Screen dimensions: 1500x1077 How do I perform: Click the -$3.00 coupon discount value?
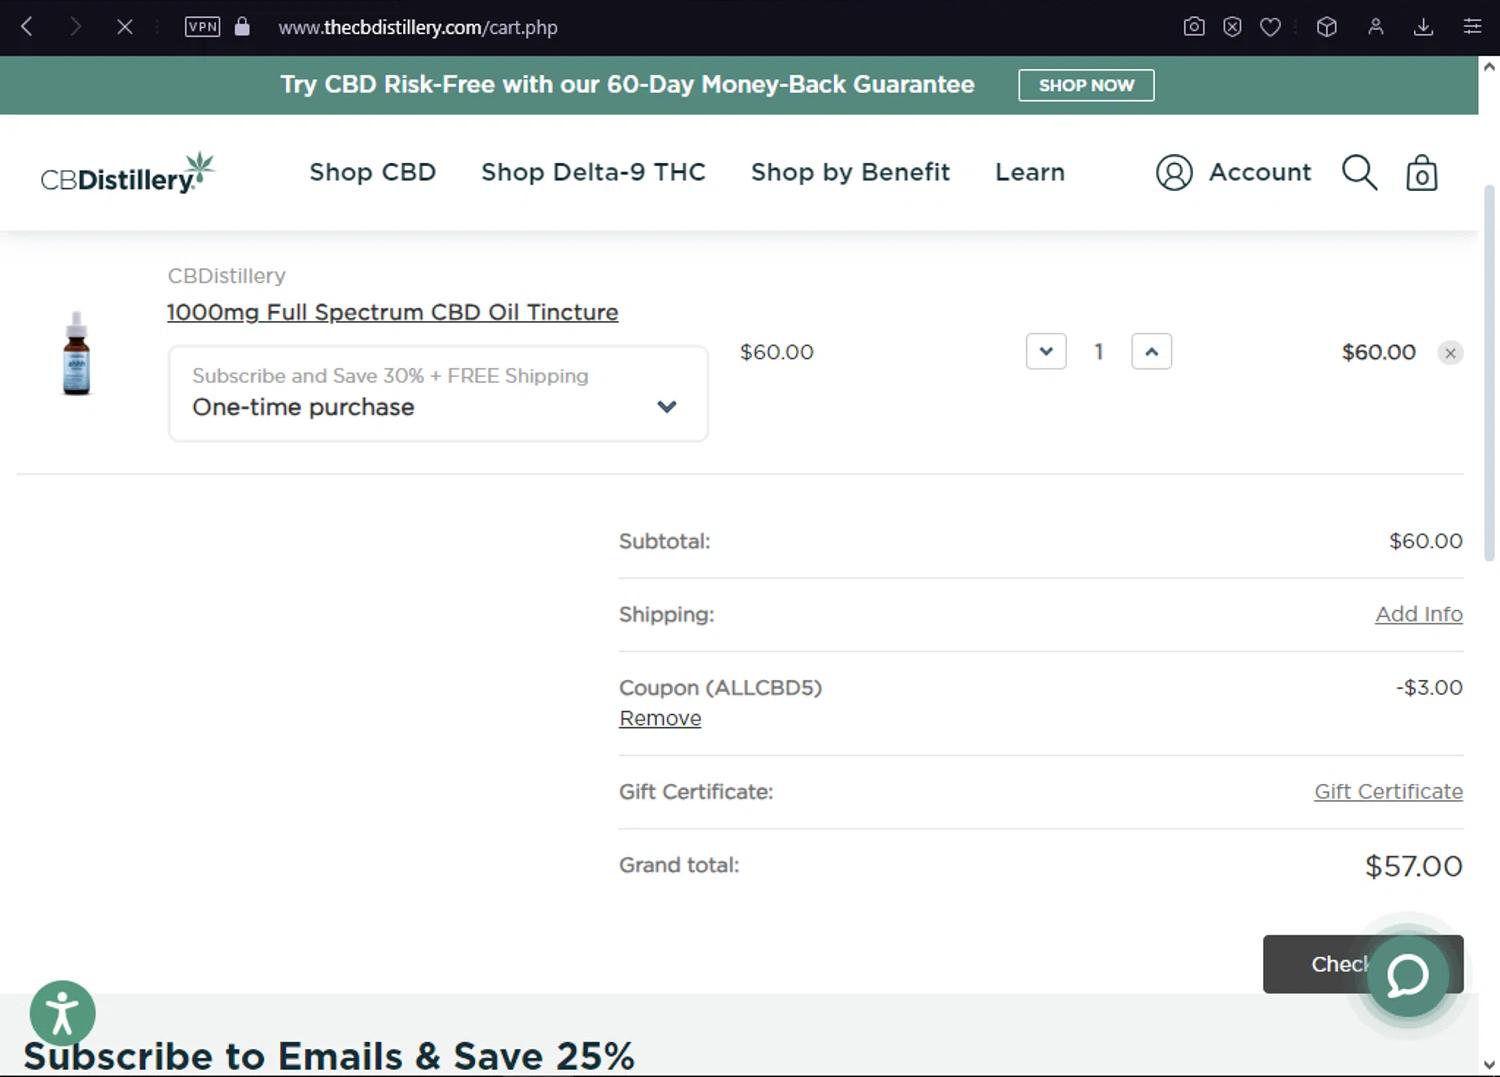[x=1429, y=688]
